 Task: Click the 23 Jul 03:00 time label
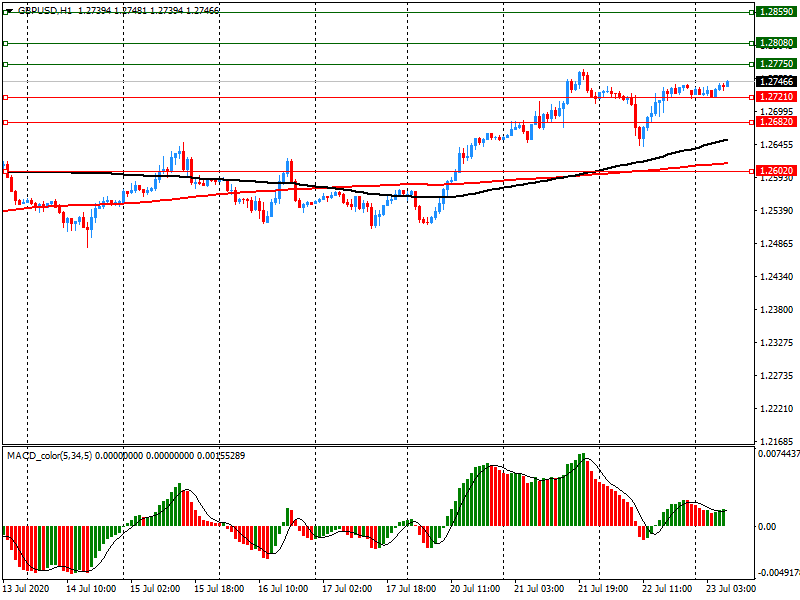point(732,589)
